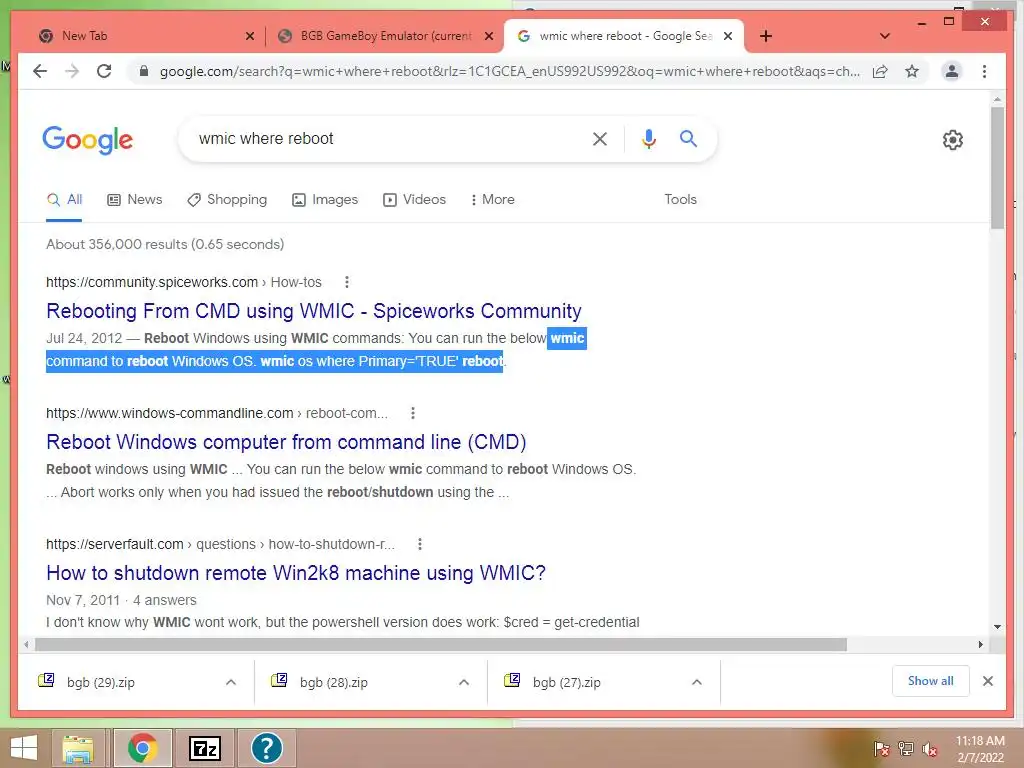Bookmark this page with the star
Viewport: 1024px width, 768px height.
912,71
